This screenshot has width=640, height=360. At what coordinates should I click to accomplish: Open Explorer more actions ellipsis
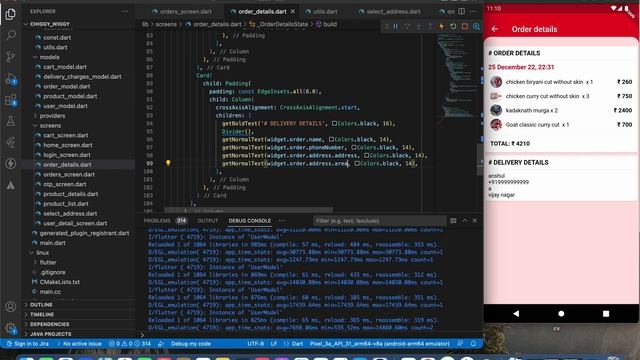(124, 11)
